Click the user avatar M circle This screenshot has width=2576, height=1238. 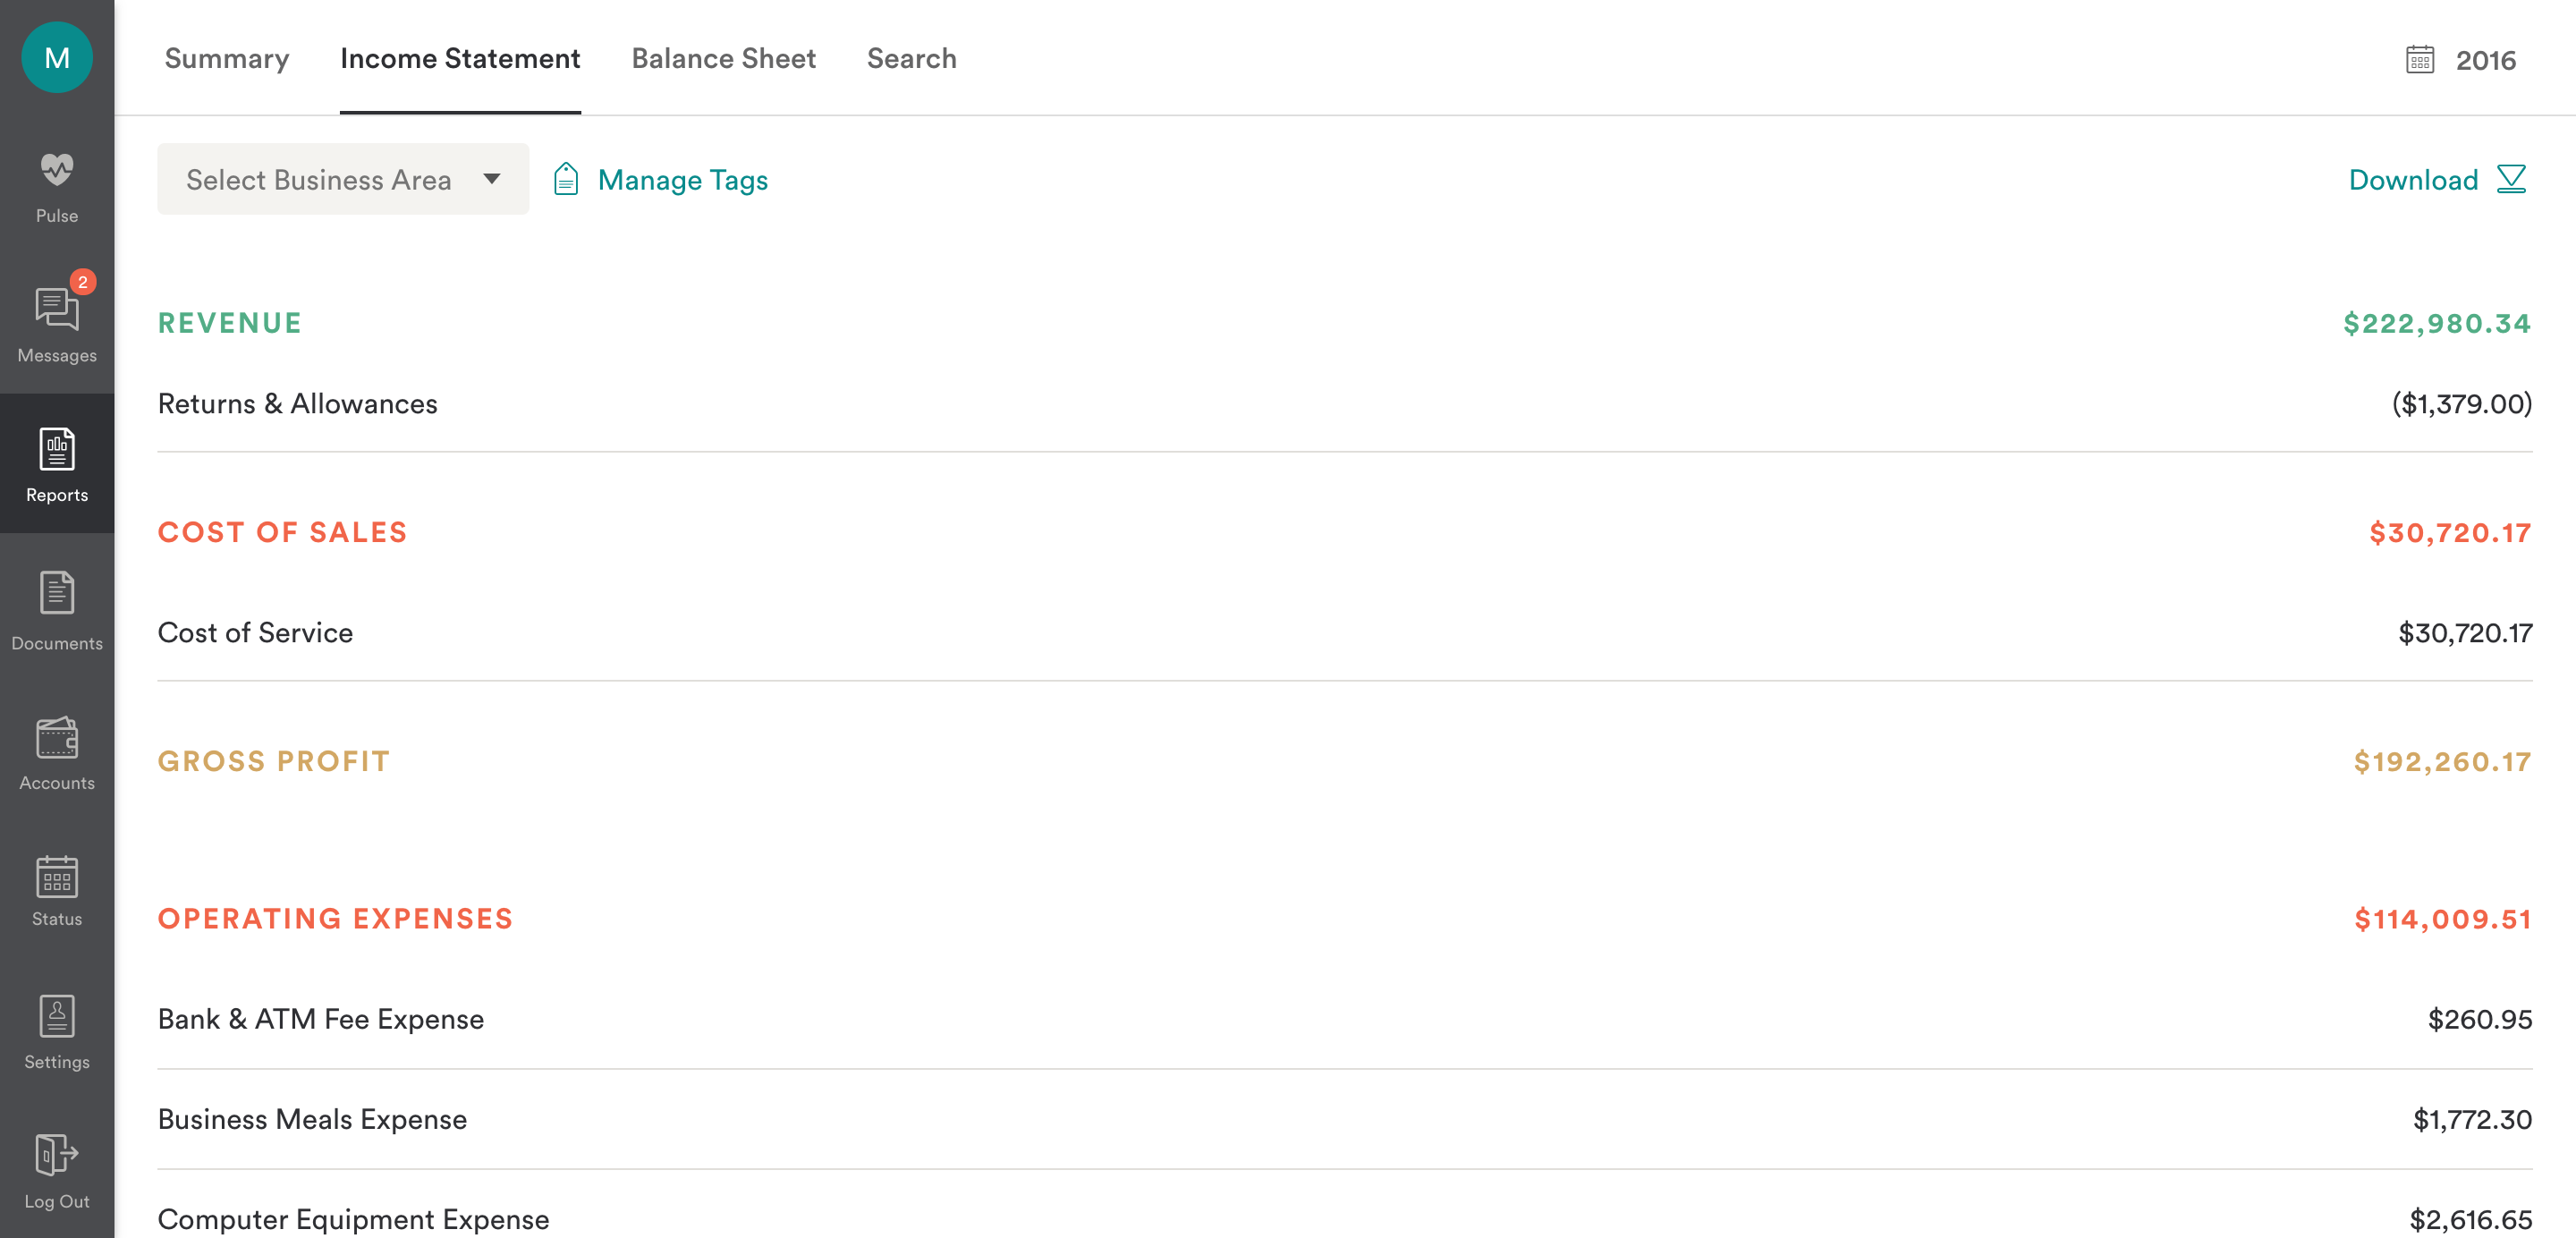[57, 58]
